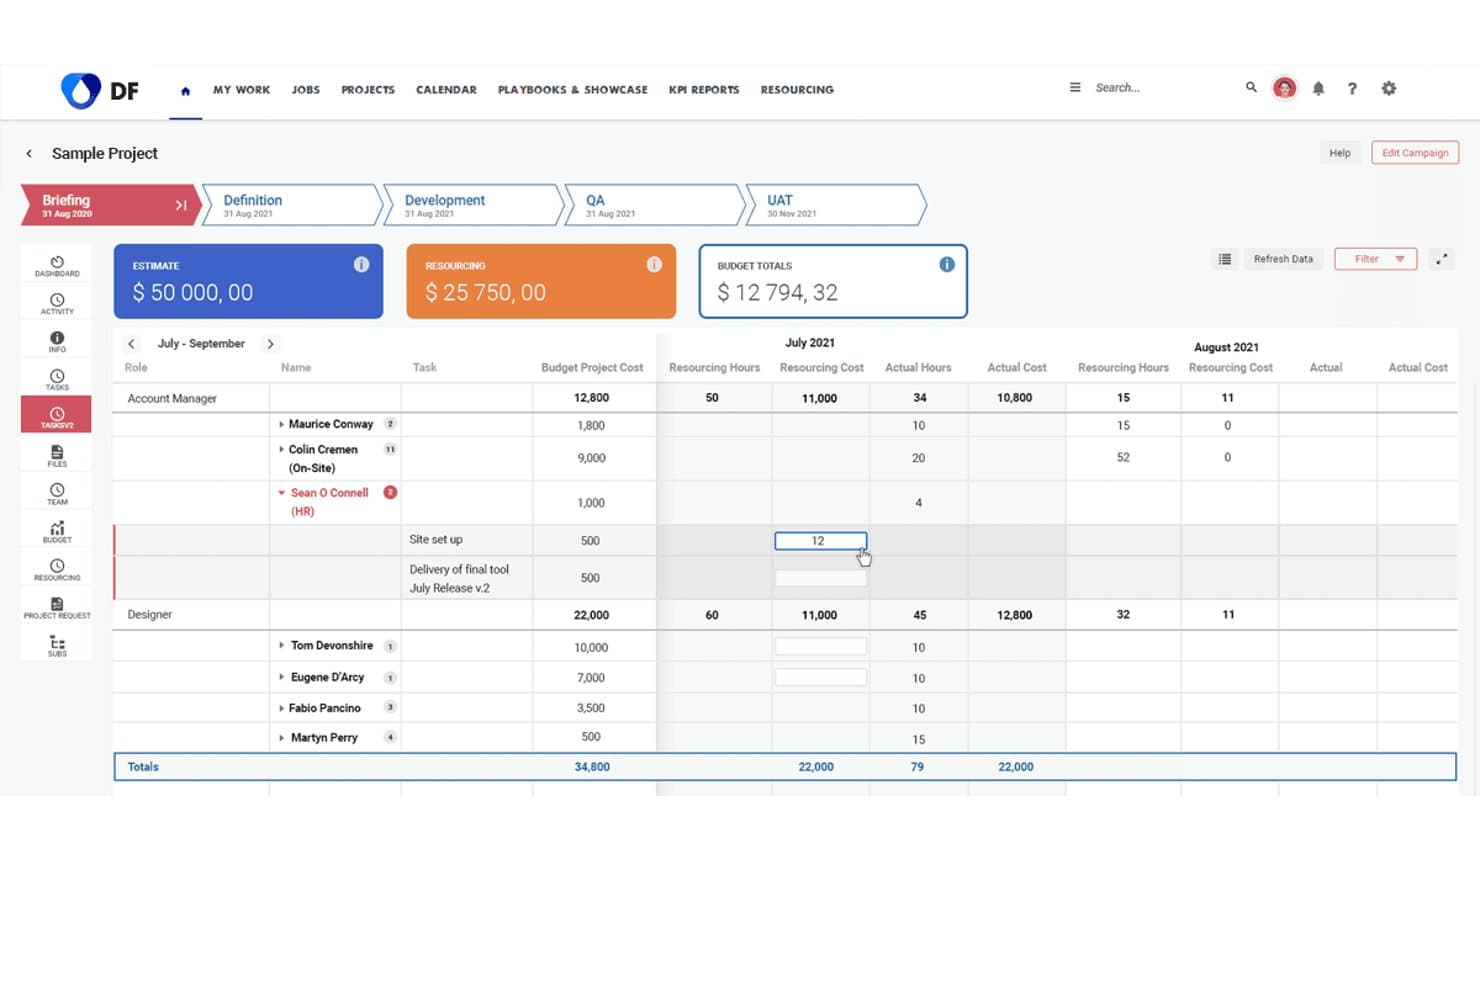The width and height of the screenshot is (1480, 987).
Task: Click the home icon in top navigation
Action: 185,90
